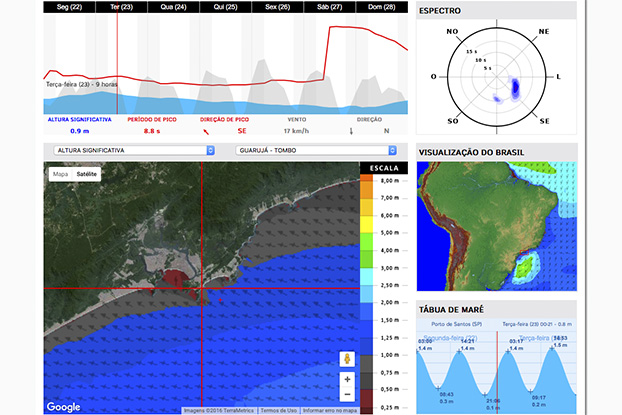Screen dimensions: 622x415
Task: Select the Sáb (27) day tab
Action: pos(330,7)
